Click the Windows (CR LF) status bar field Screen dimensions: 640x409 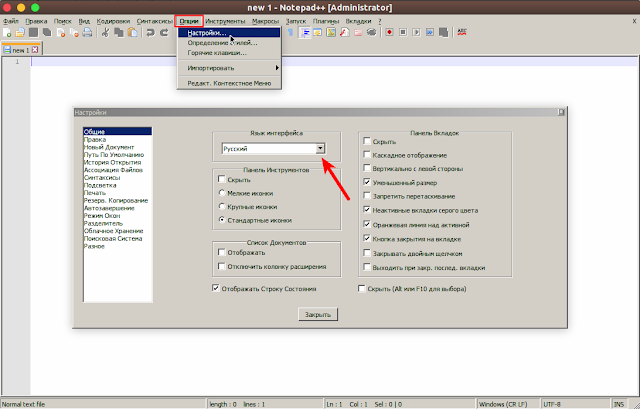[508, 404]
